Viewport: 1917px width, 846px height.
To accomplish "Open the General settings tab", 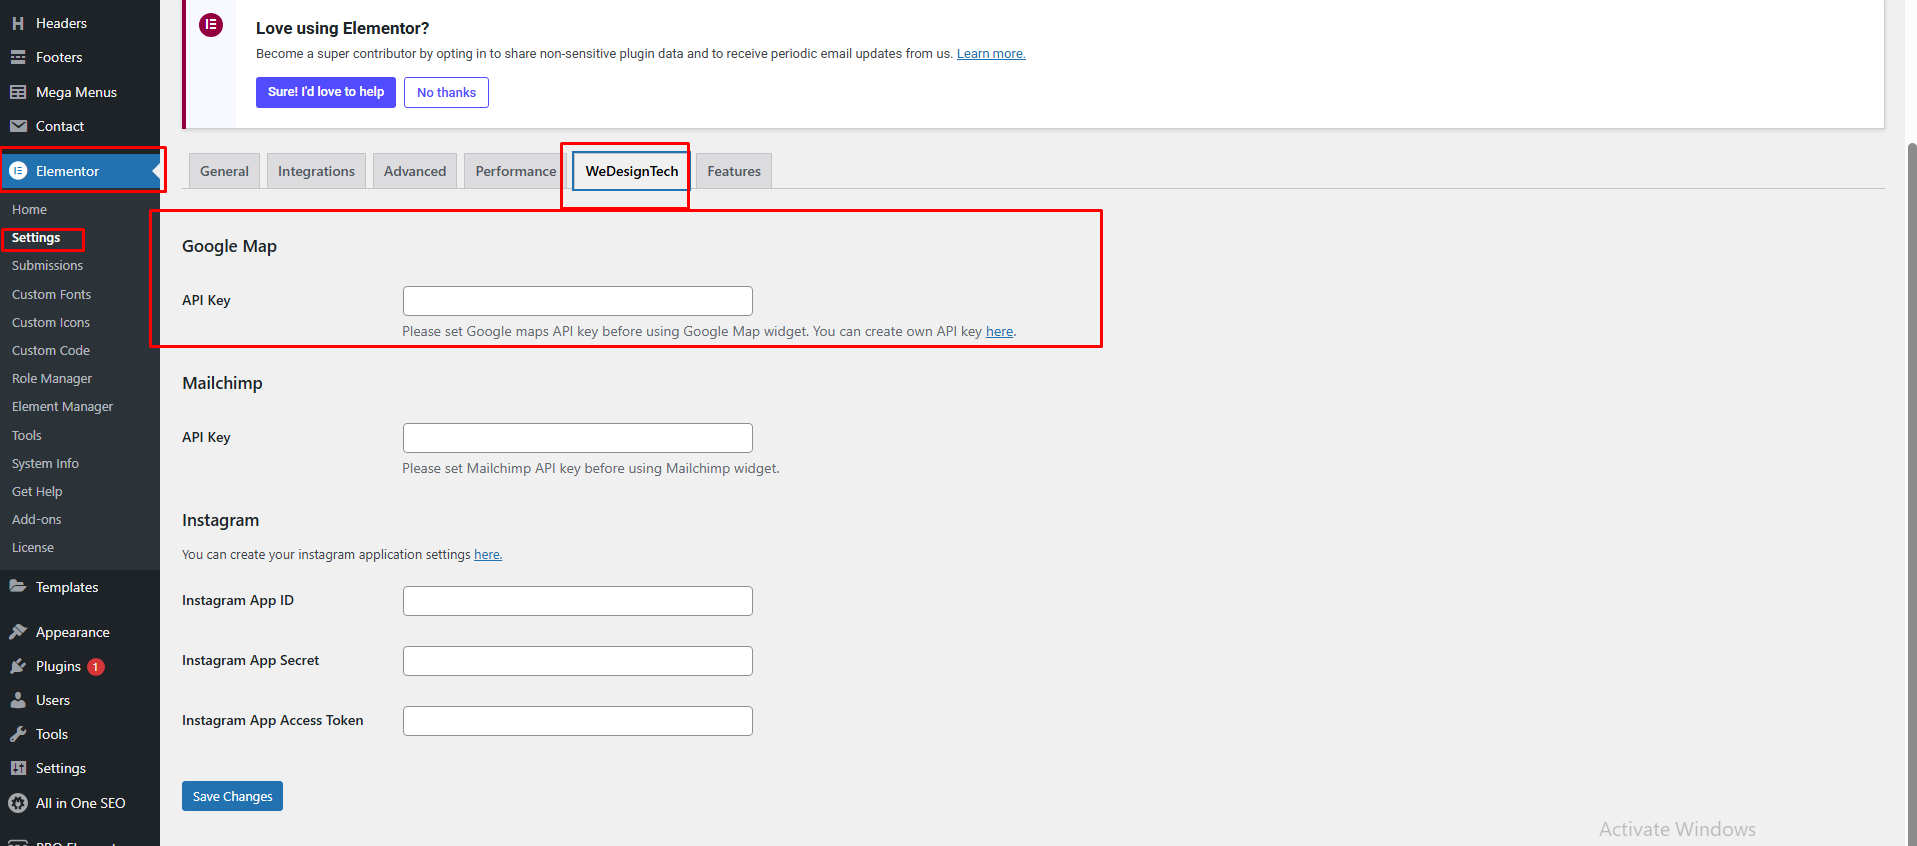I will coord(224,171).
